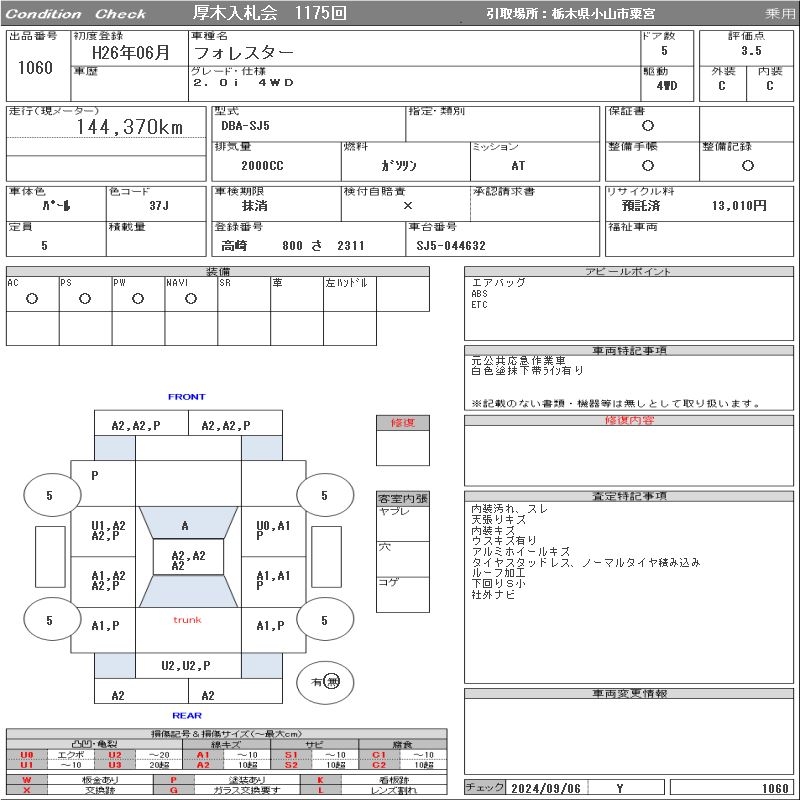Select the seating capacity value under 定員
The width and height of the screenshot is (800, 800).
pyautogui.click(x=44, y=245)
